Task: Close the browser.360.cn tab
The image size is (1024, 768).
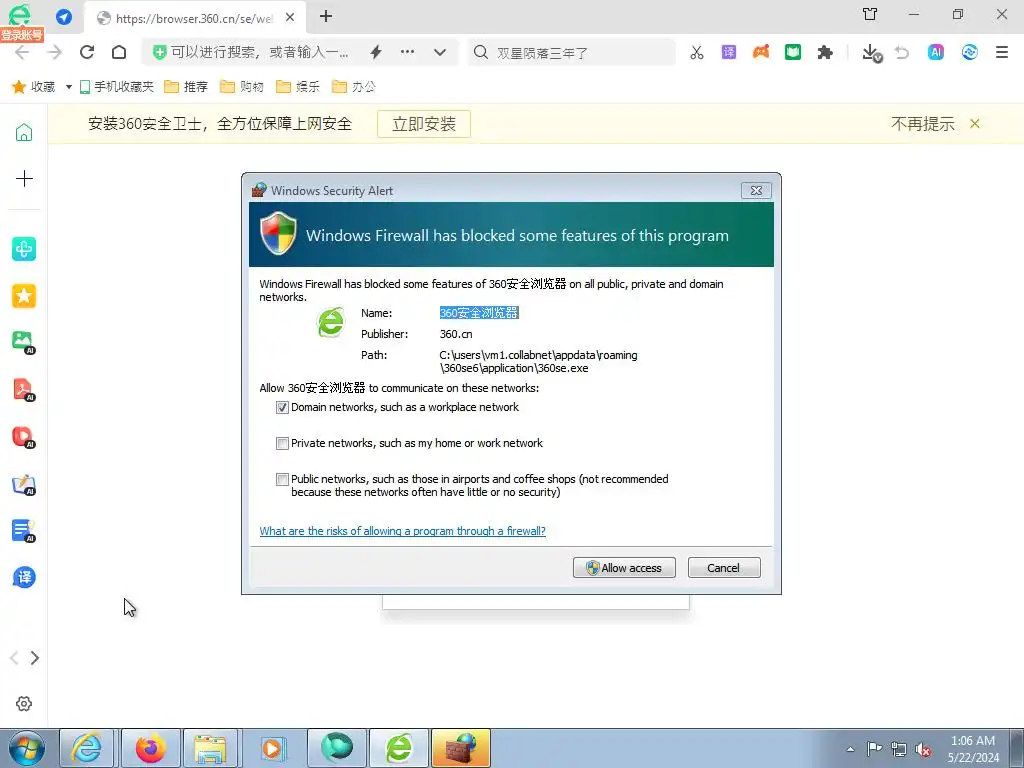Action: click(x=290, y=18)
